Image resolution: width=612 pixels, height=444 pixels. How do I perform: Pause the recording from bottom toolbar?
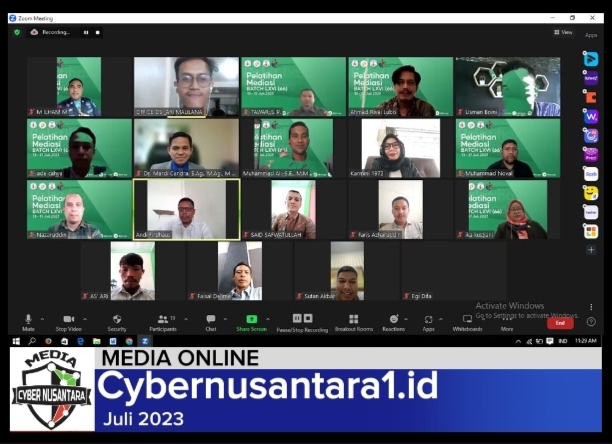point(297,318)
